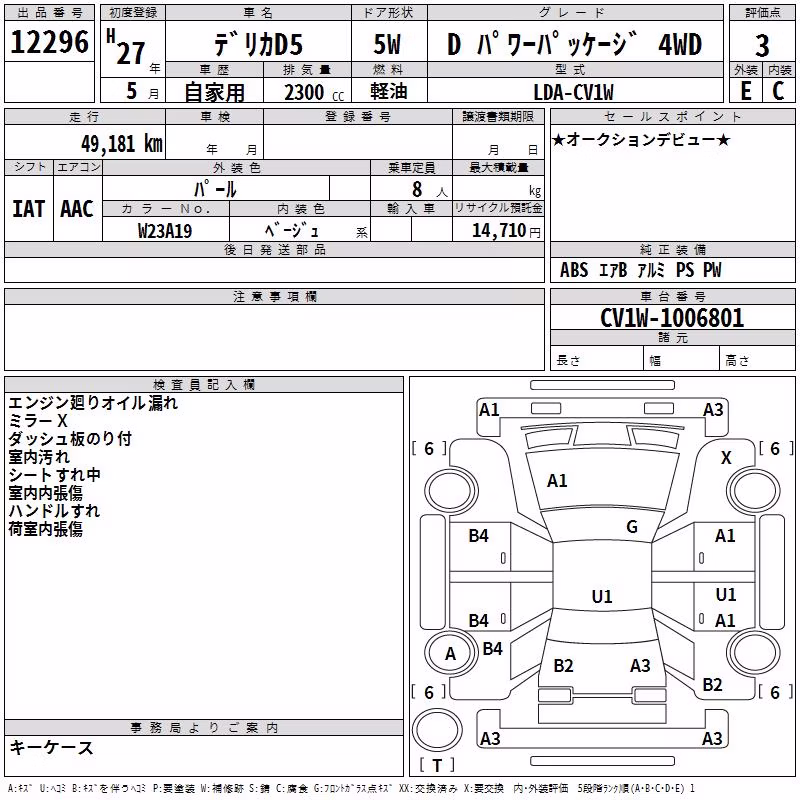Click the A1 mark on front bumper corner
The height and width of the screenshot is (800, 800).
489,410
